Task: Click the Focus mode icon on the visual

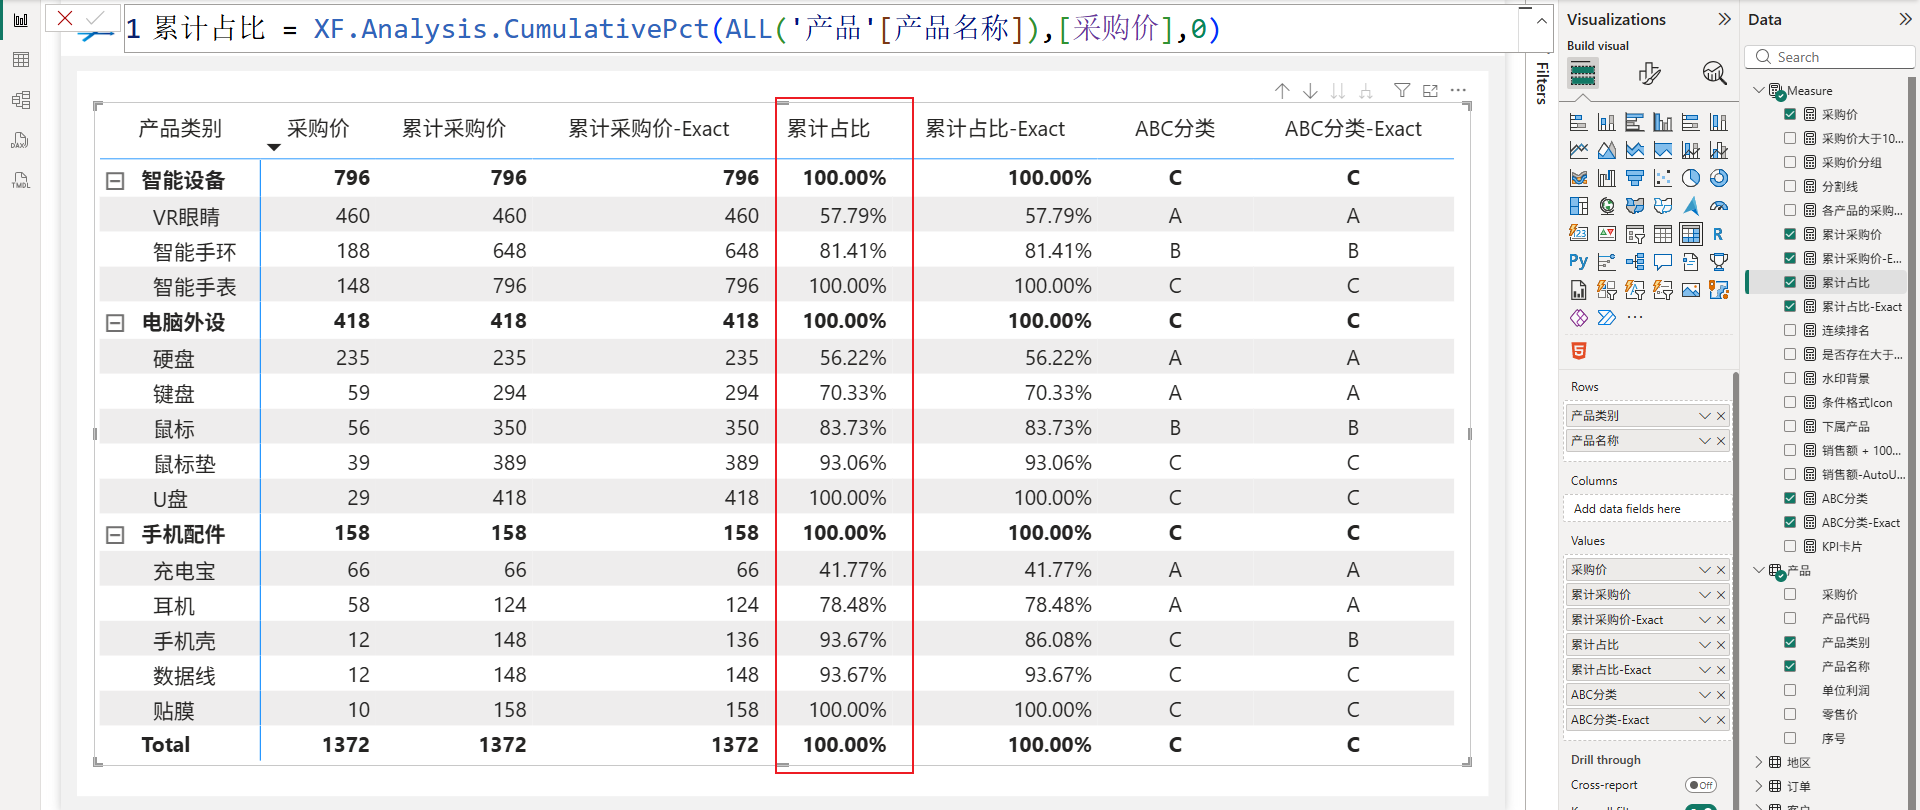Action: [1430, 91]
